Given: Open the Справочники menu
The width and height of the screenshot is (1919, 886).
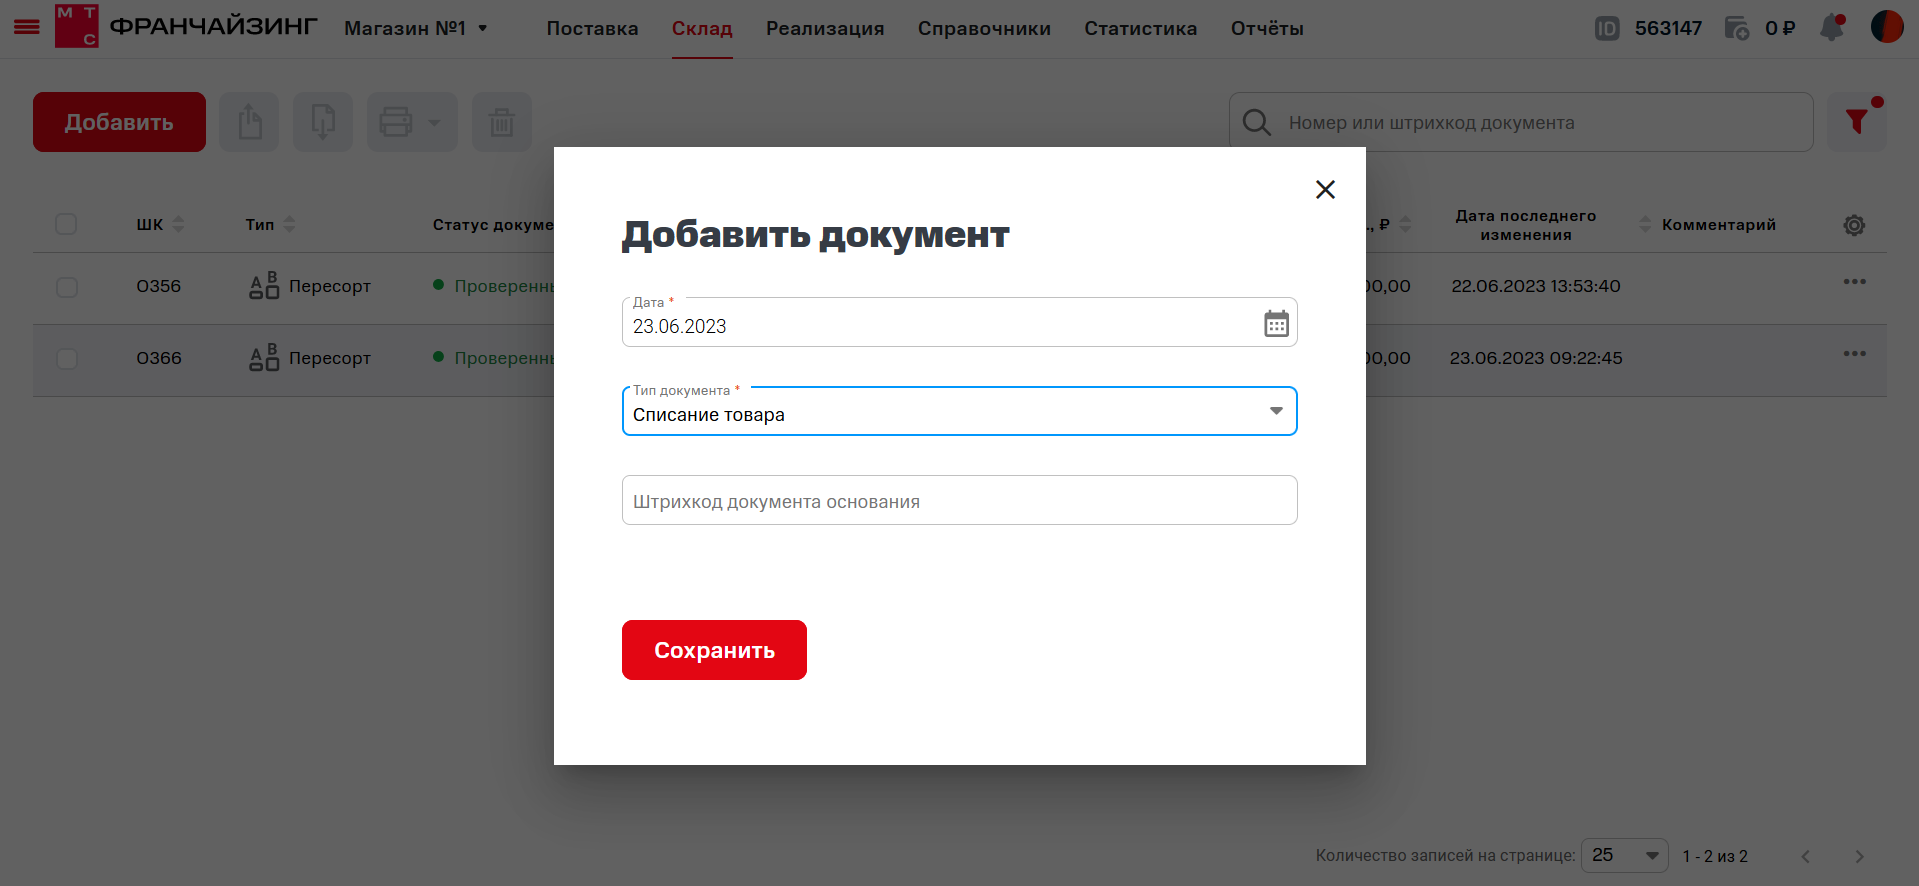Looking at the screenshot, I should click(984, 28).
